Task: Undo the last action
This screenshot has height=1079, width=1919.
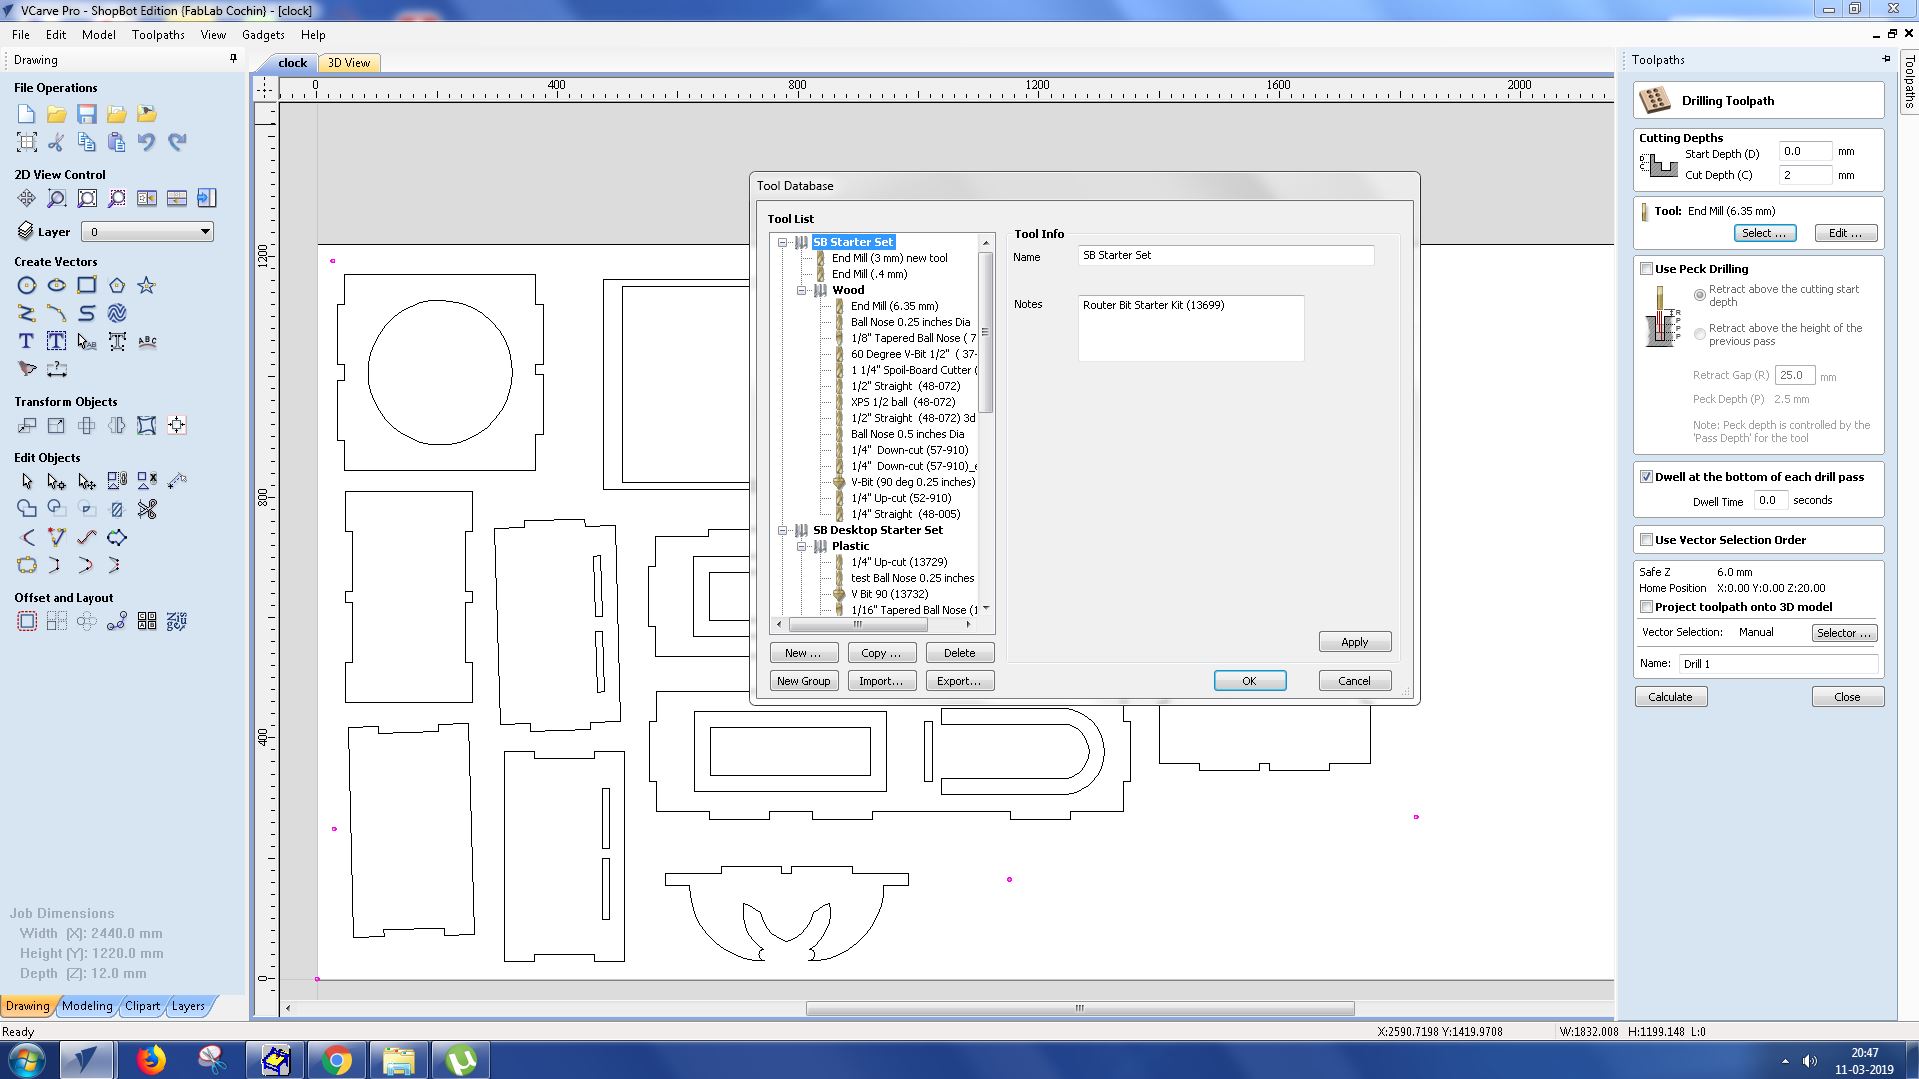Action: (147, 142)
